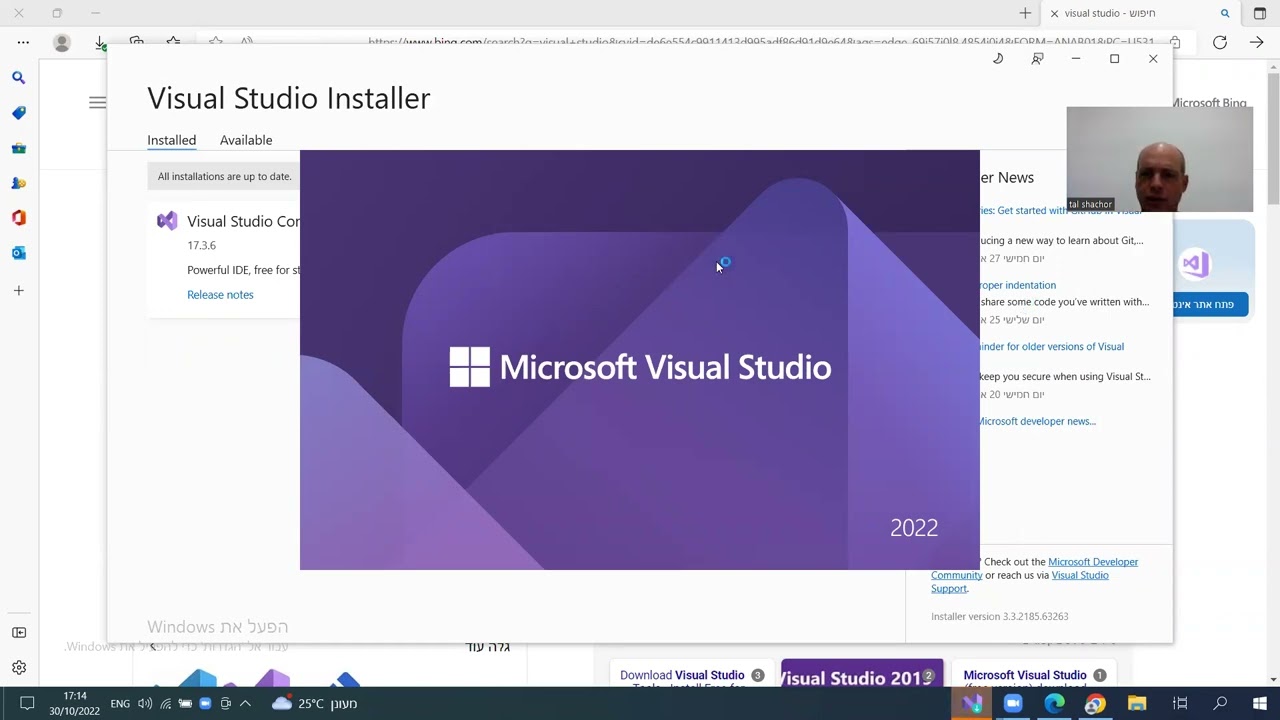Click the ENG language indicator
Screen dimensions: 1280x720
120,703
